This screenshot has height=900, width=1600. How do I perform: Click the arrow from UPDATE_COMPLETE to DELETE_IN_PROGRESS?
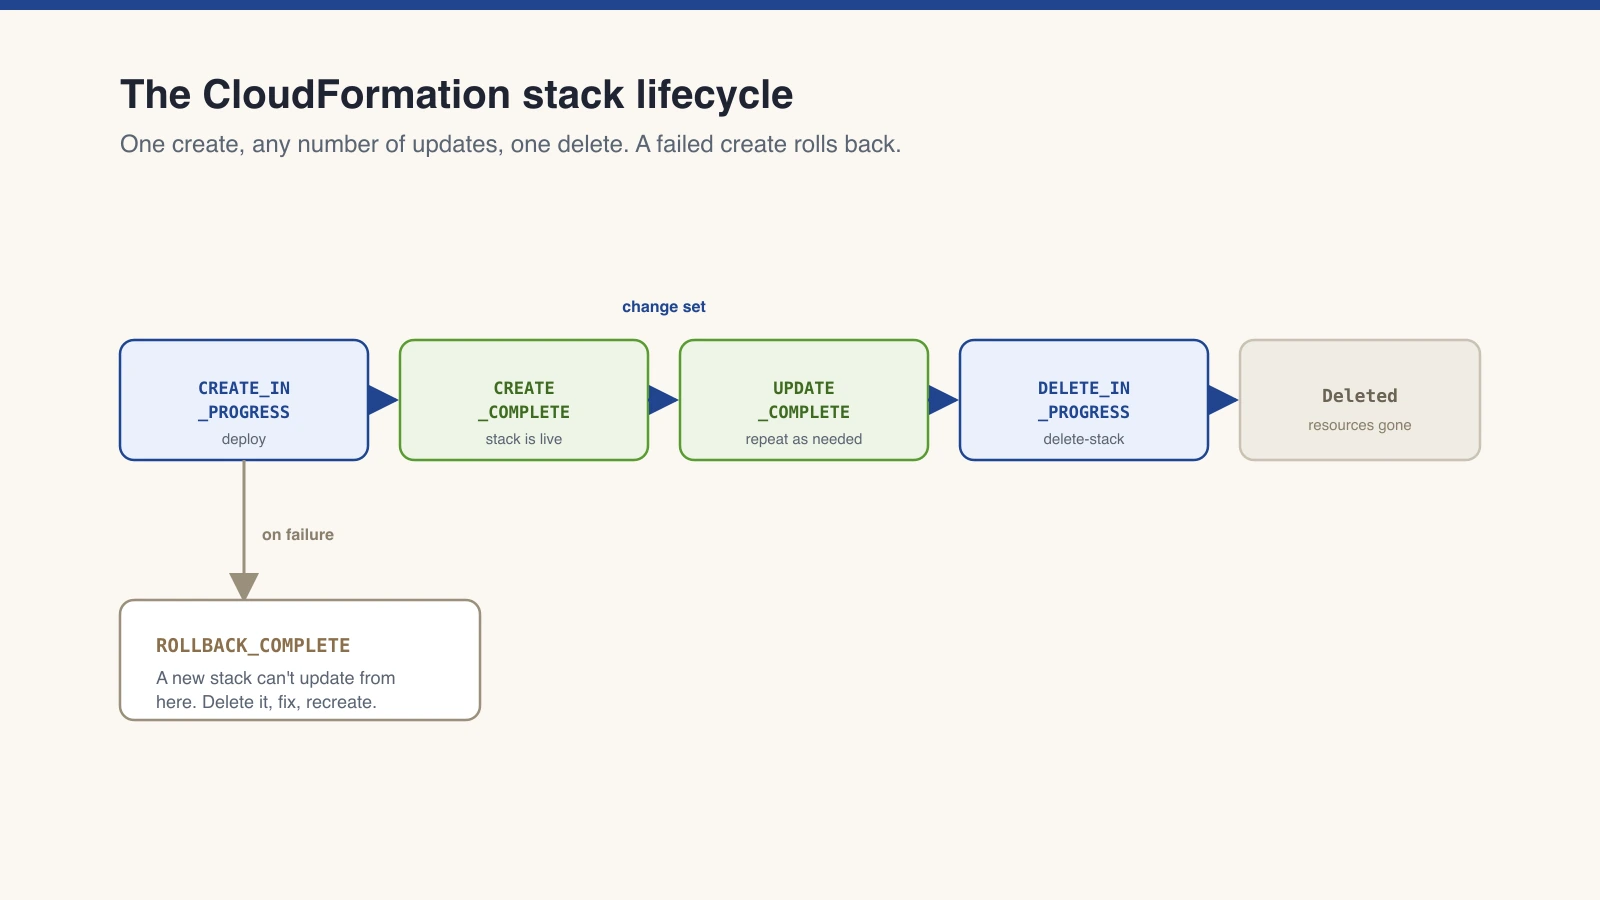[944, 400]
